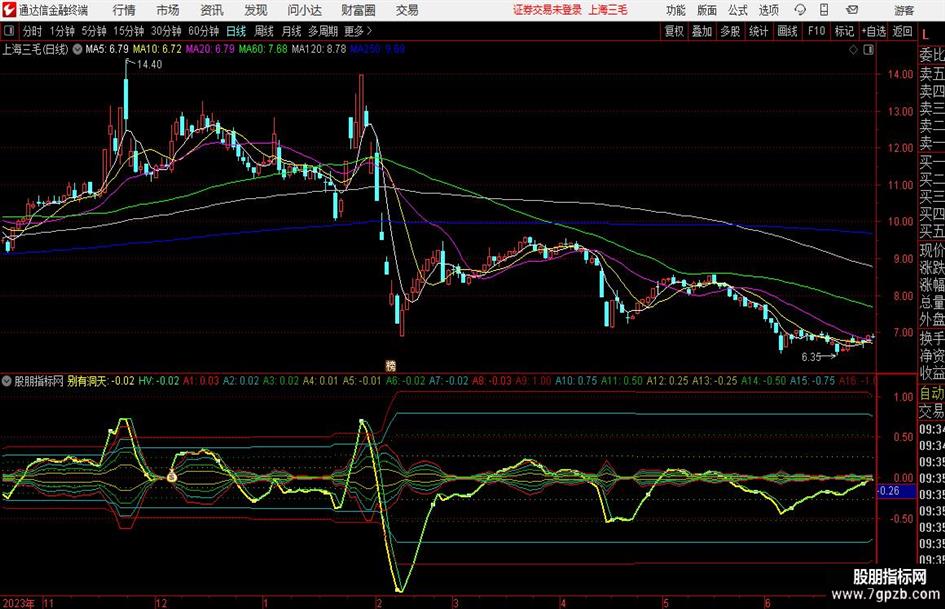Click the 2023年 date axis label
The image size is (945, 609).
click(x=18, y=602)
